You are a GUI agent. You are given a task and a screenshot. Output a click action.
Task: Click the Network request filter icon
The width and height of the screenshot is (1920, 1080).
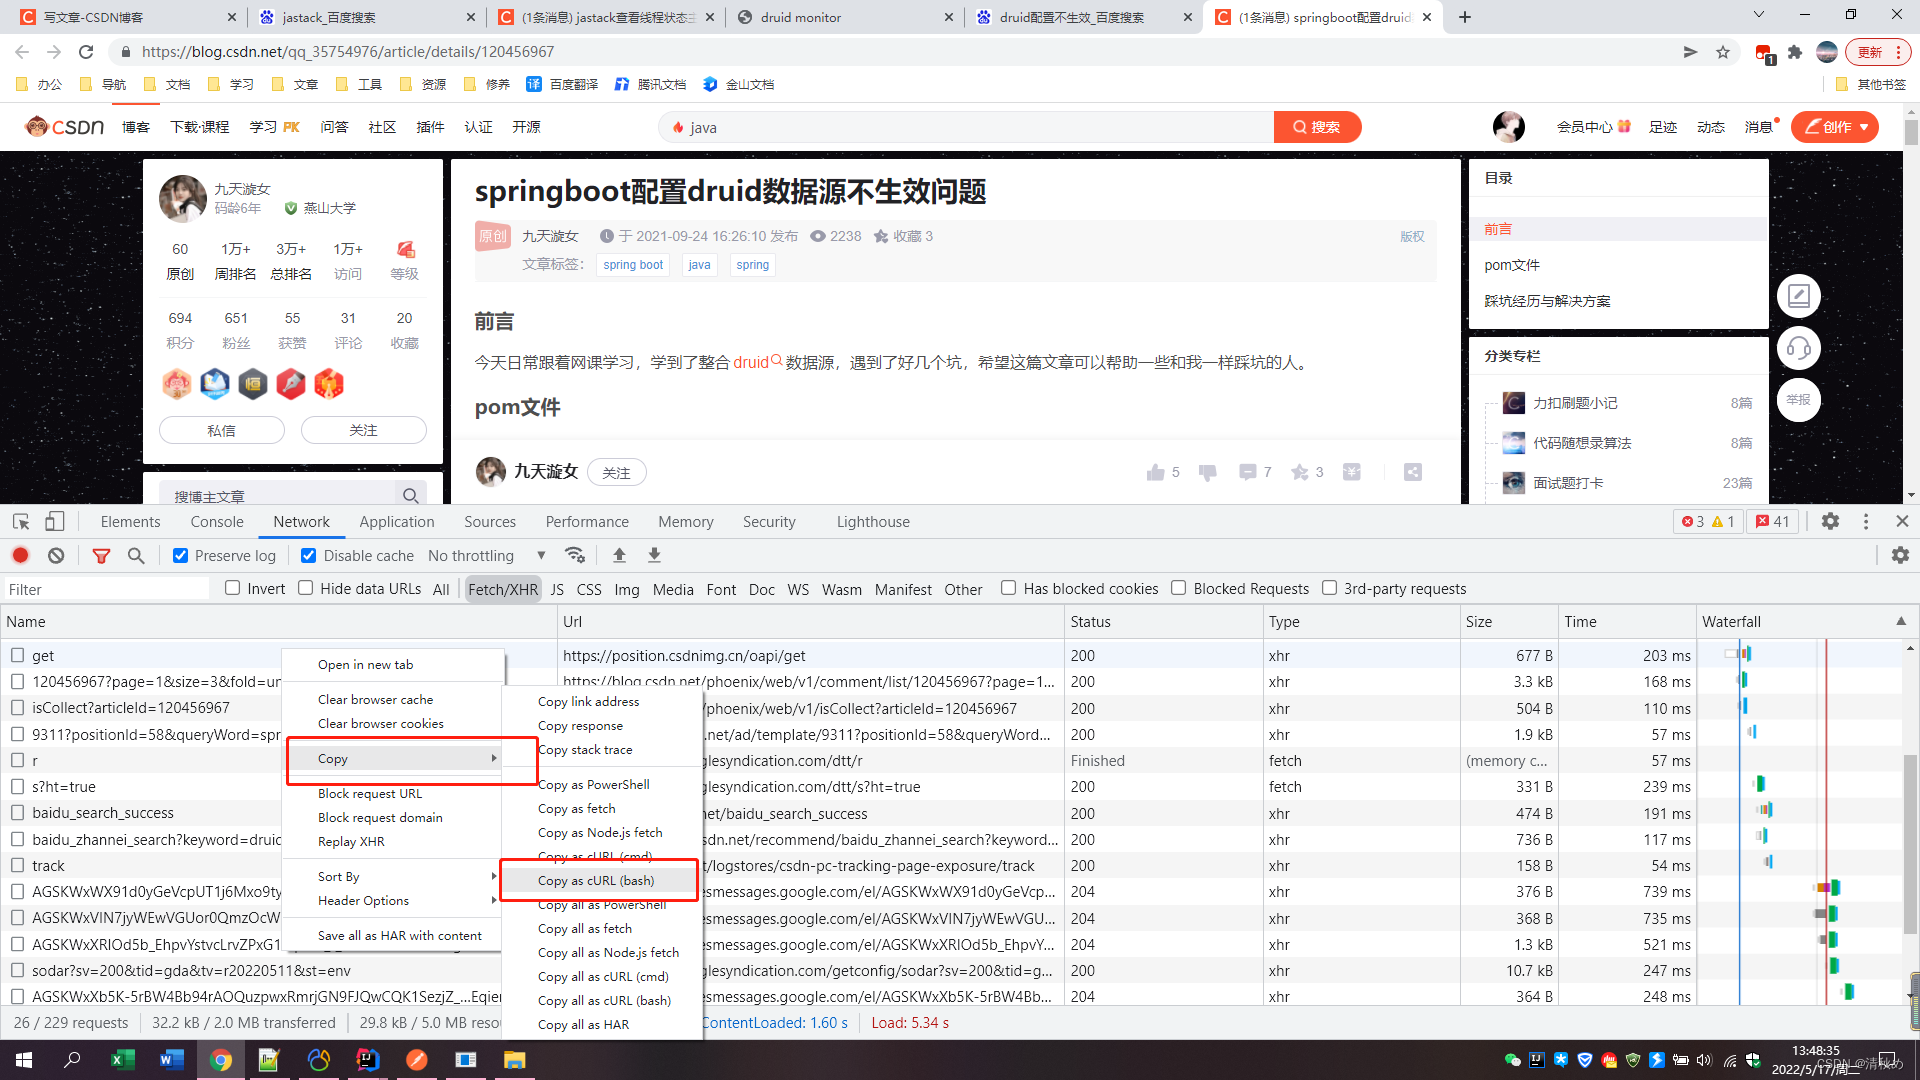point(103,554)
